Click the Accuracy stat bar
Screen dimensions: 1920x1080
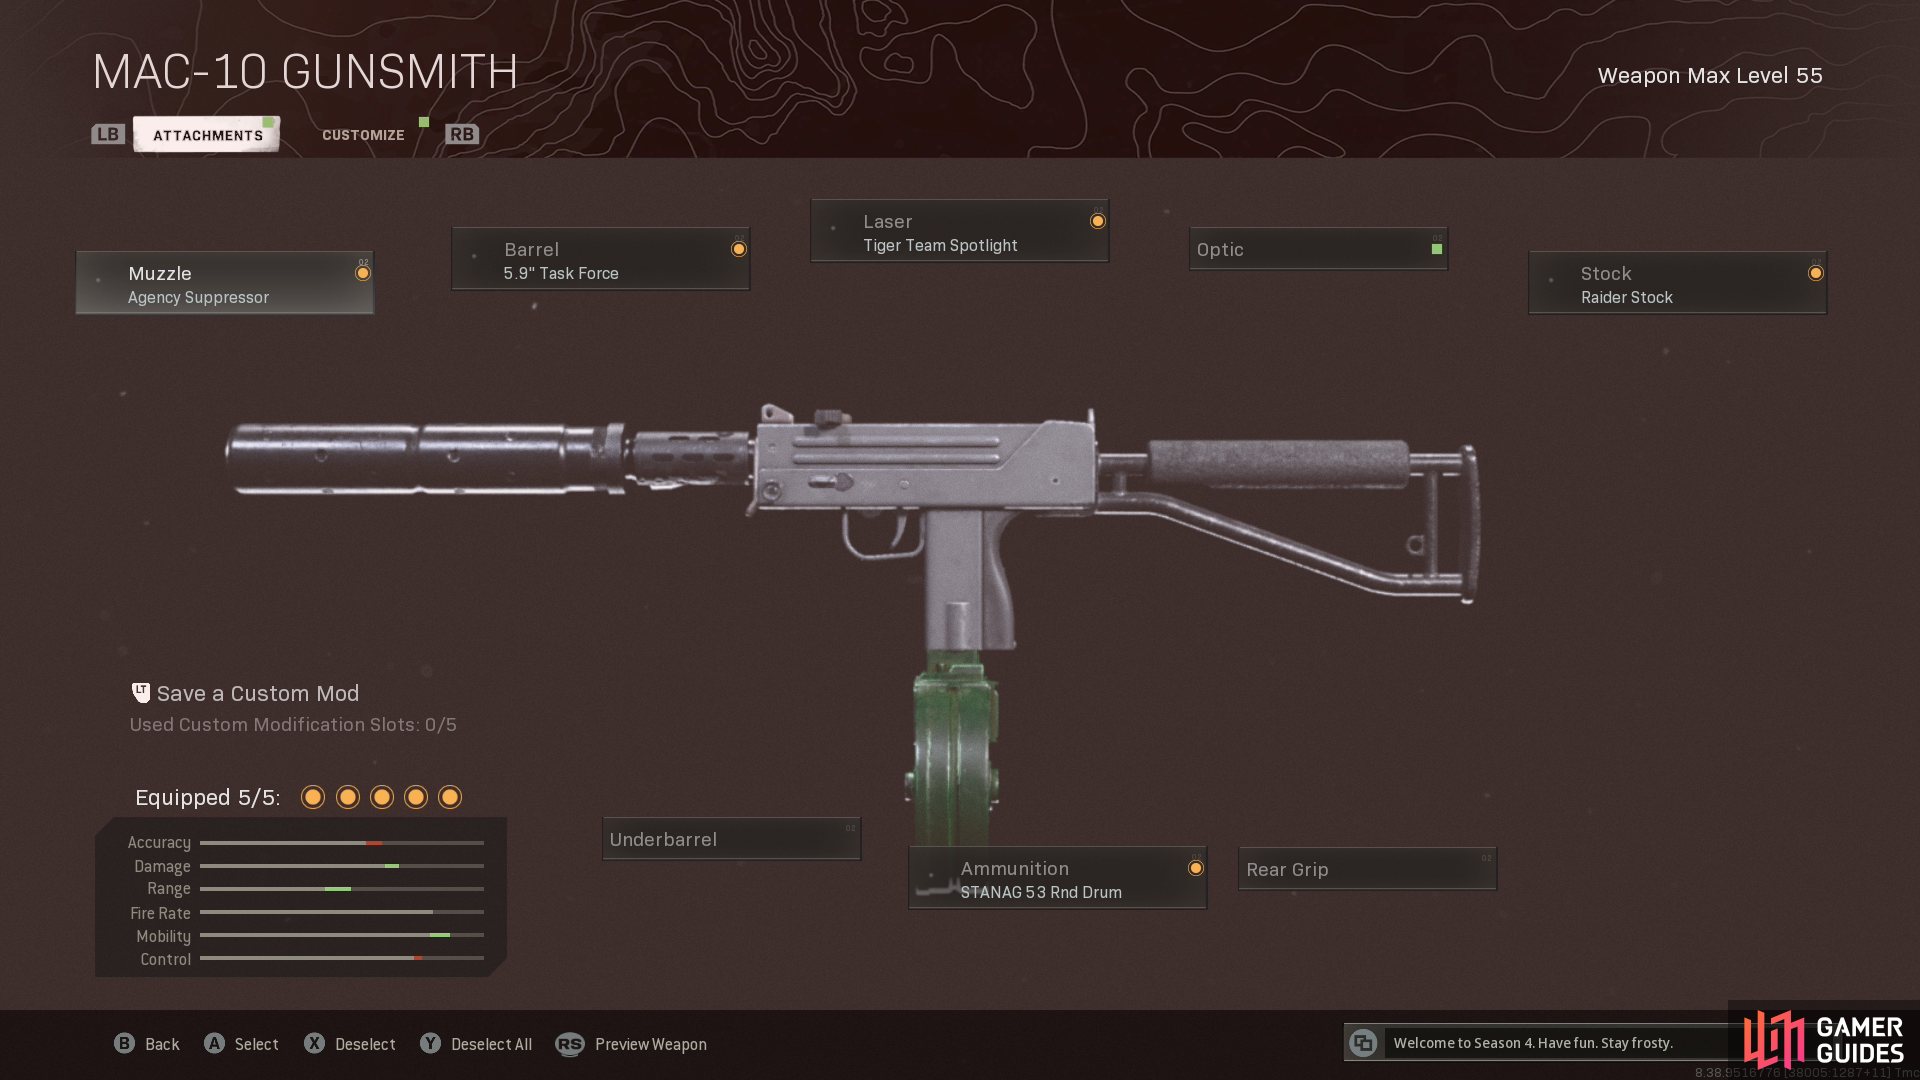(x=342, y=843)
